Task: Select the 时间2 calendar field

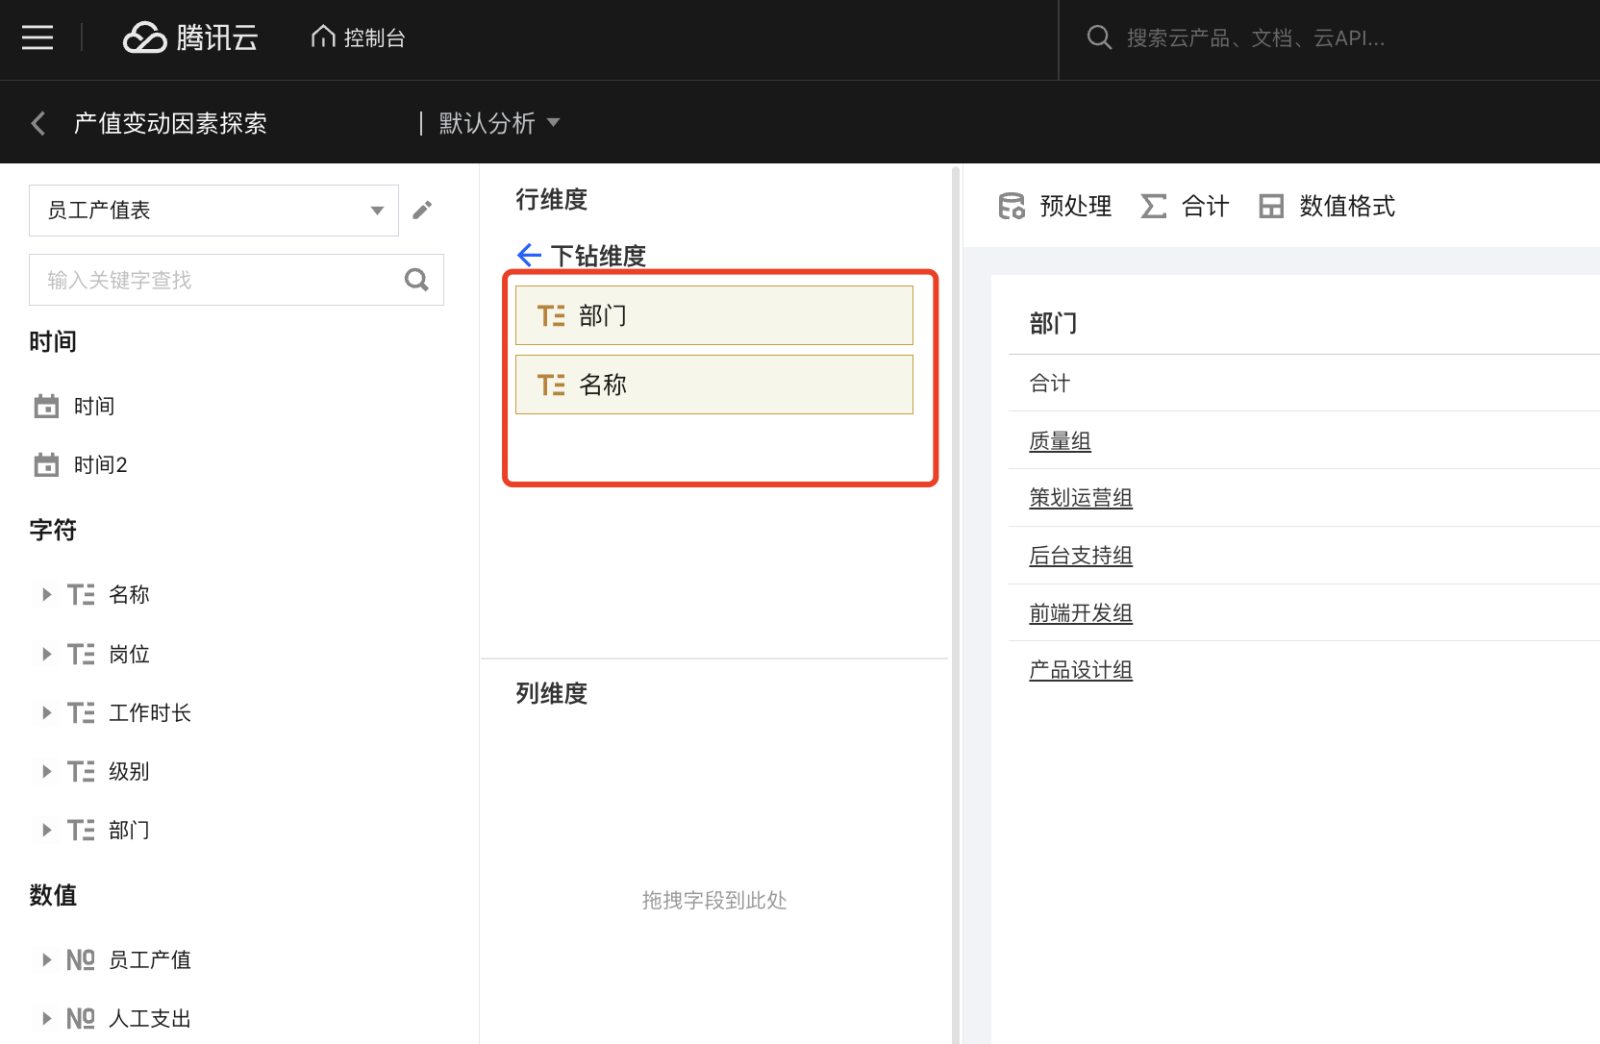Action: (81, 465)
